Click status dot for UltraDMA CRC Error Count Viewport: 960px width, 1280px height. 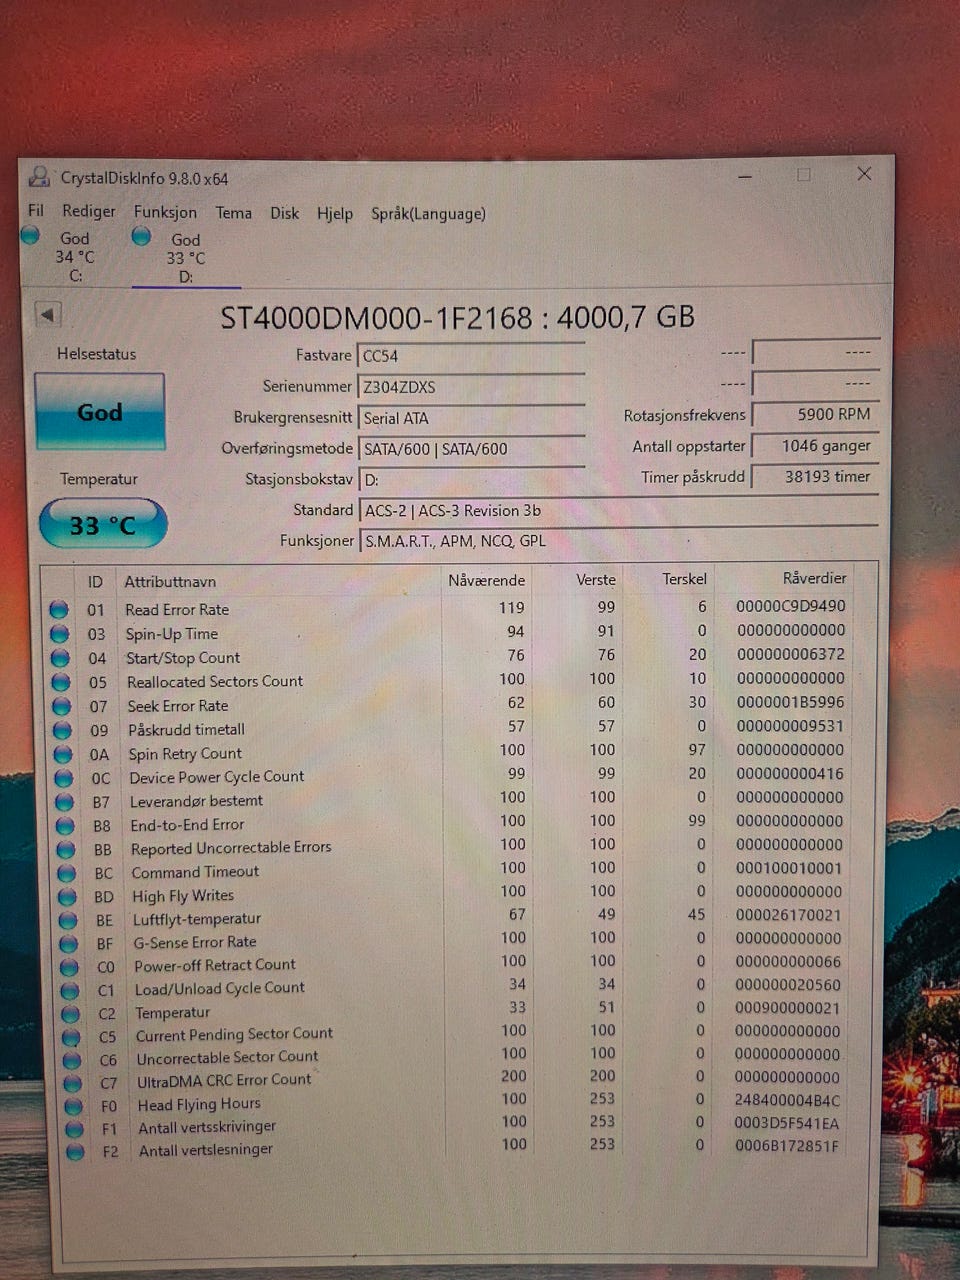[x=73, y=1083]
